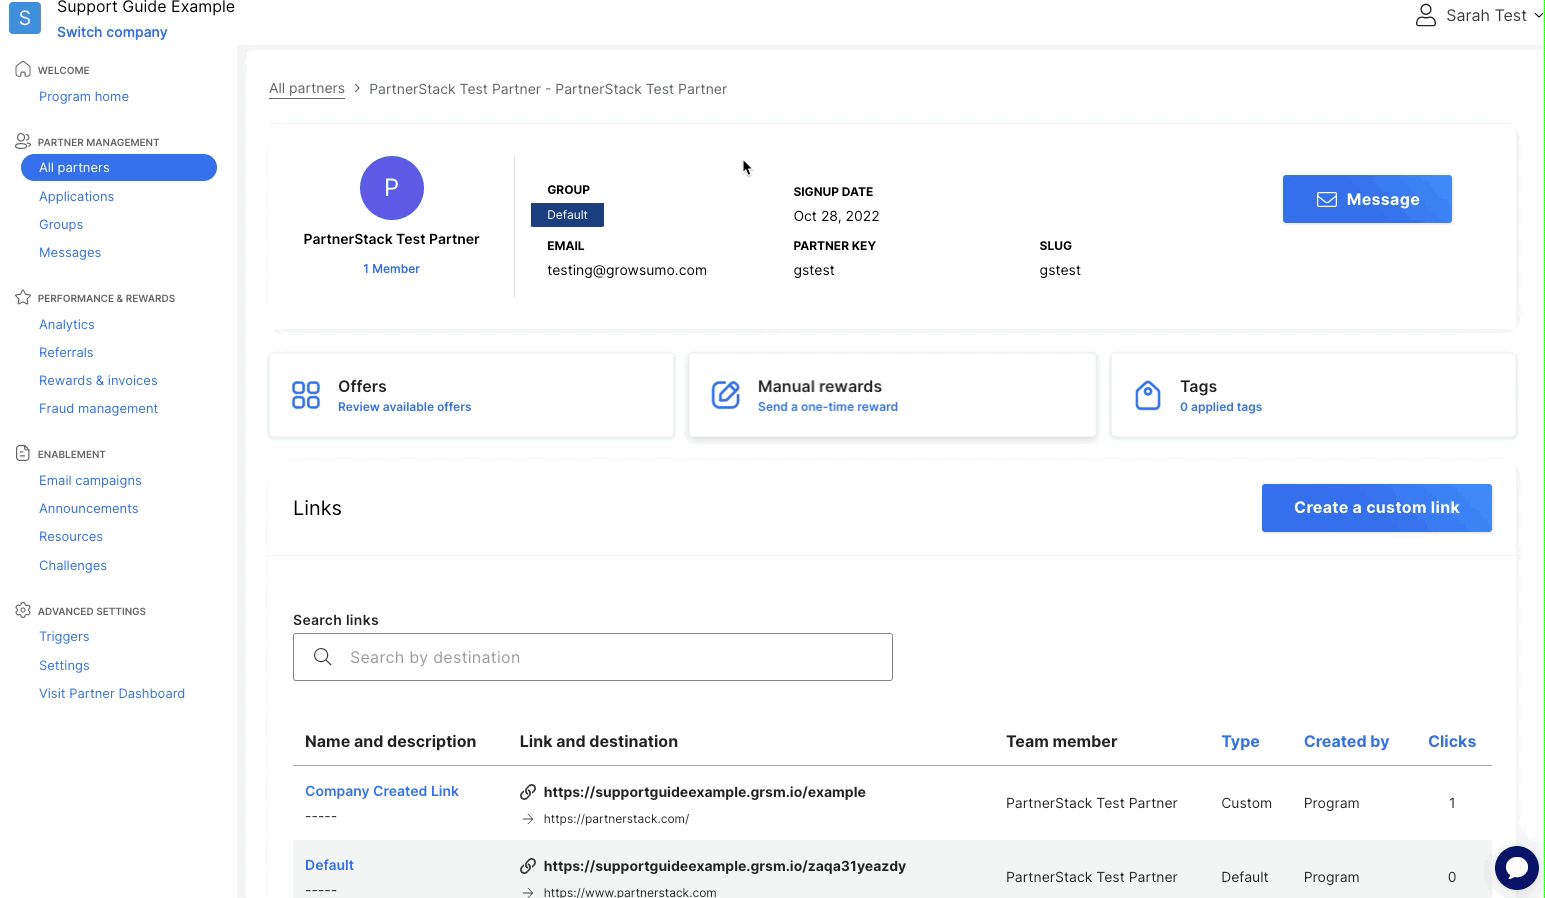
Task: Click the gstest value under Partner Key
Action: (x=814, y=270)
